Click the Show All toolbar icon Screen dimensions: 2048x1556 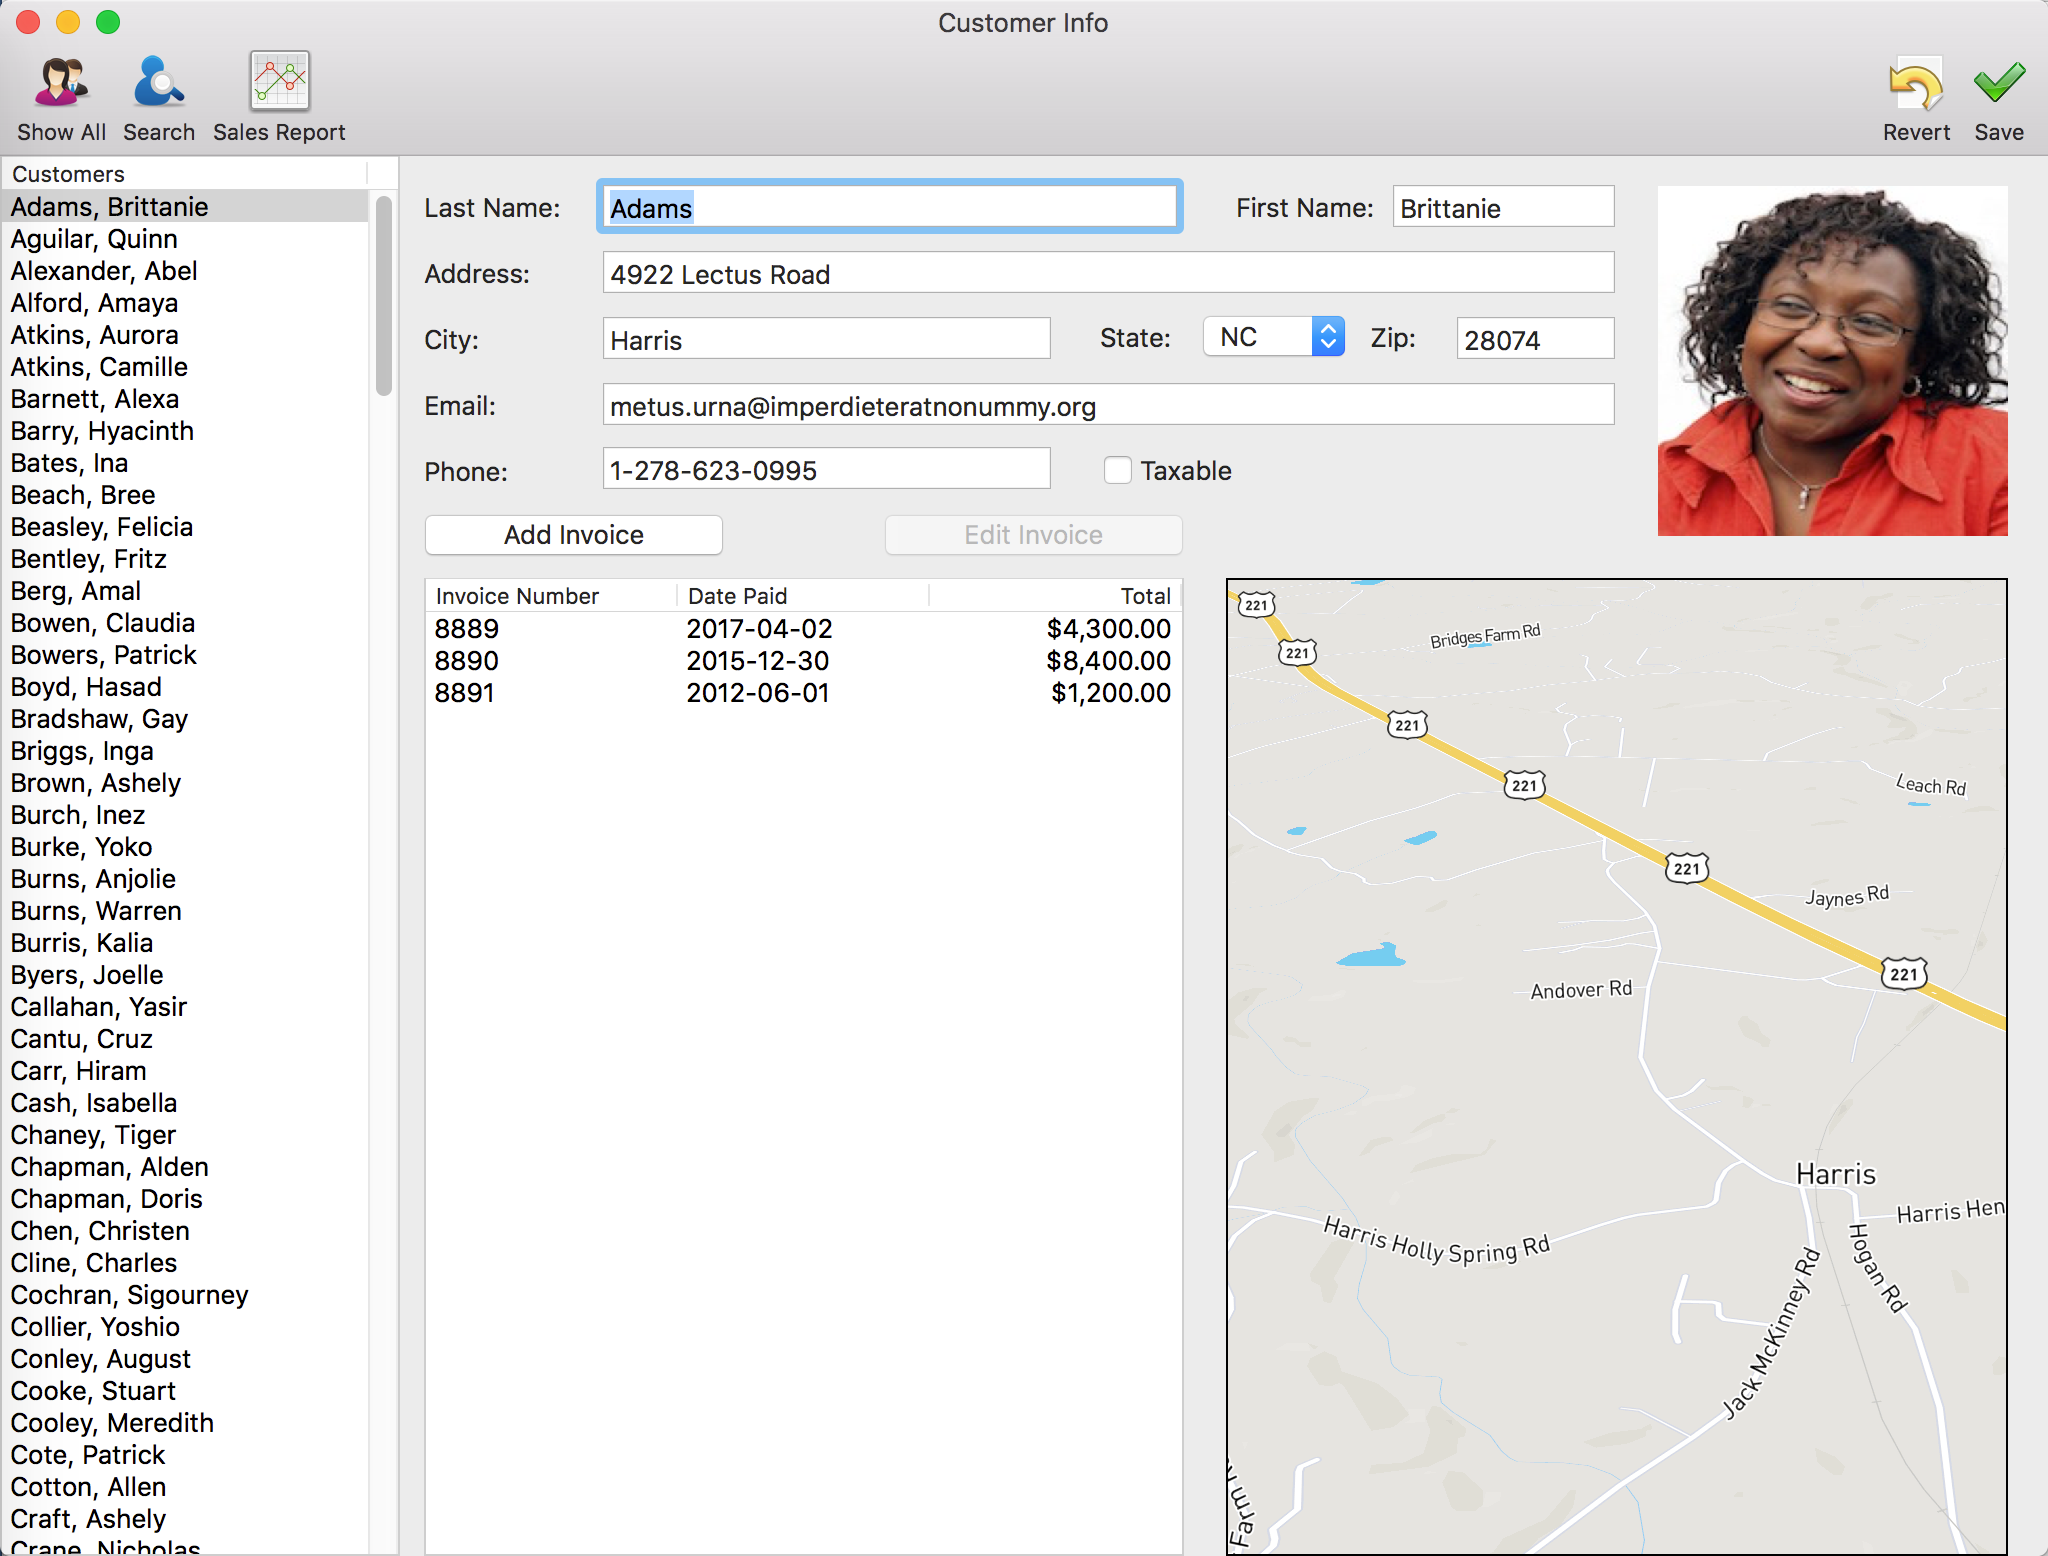[61, 83]
